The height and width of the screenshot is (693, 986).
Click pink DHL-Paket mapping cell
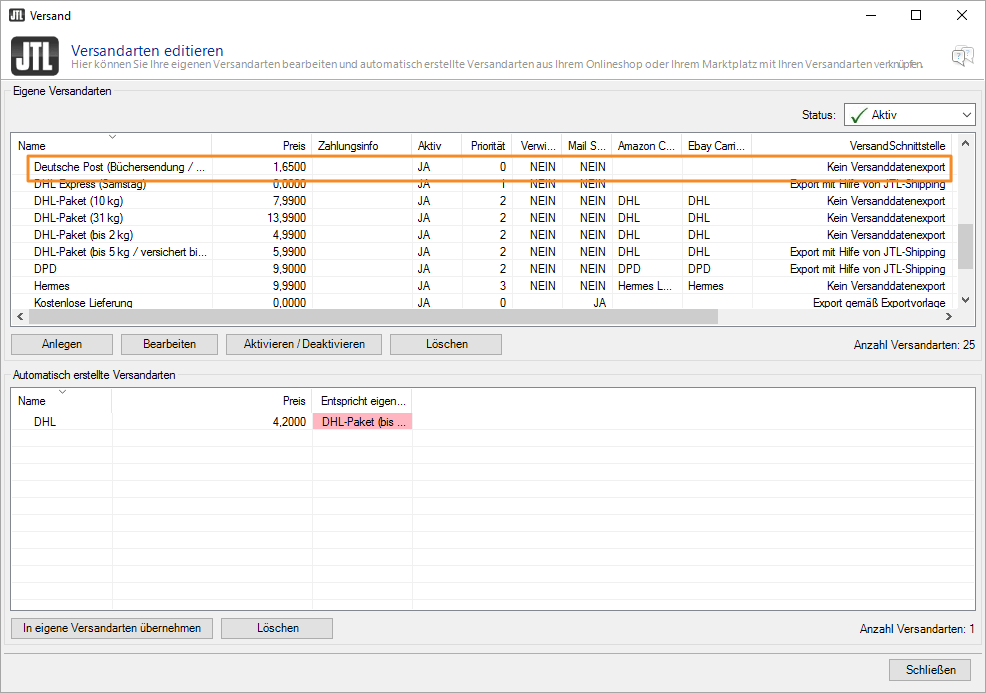click(362, 422)
